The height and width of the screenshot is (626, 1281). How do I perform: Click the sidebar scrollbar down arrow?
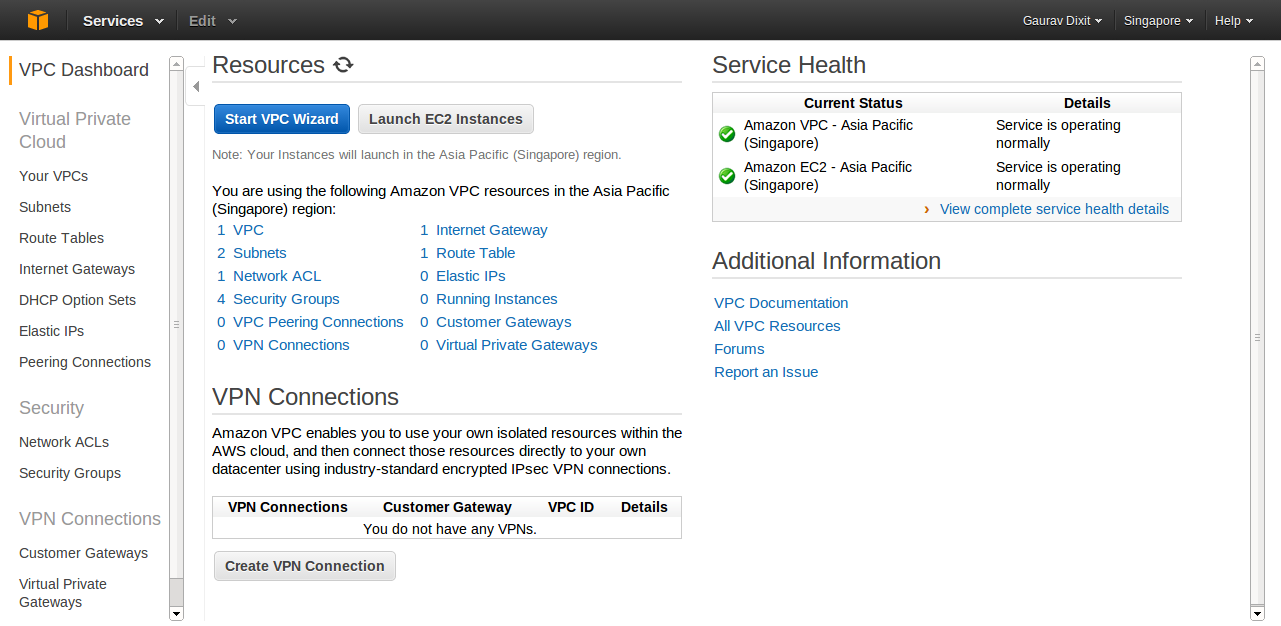point(177,613)
